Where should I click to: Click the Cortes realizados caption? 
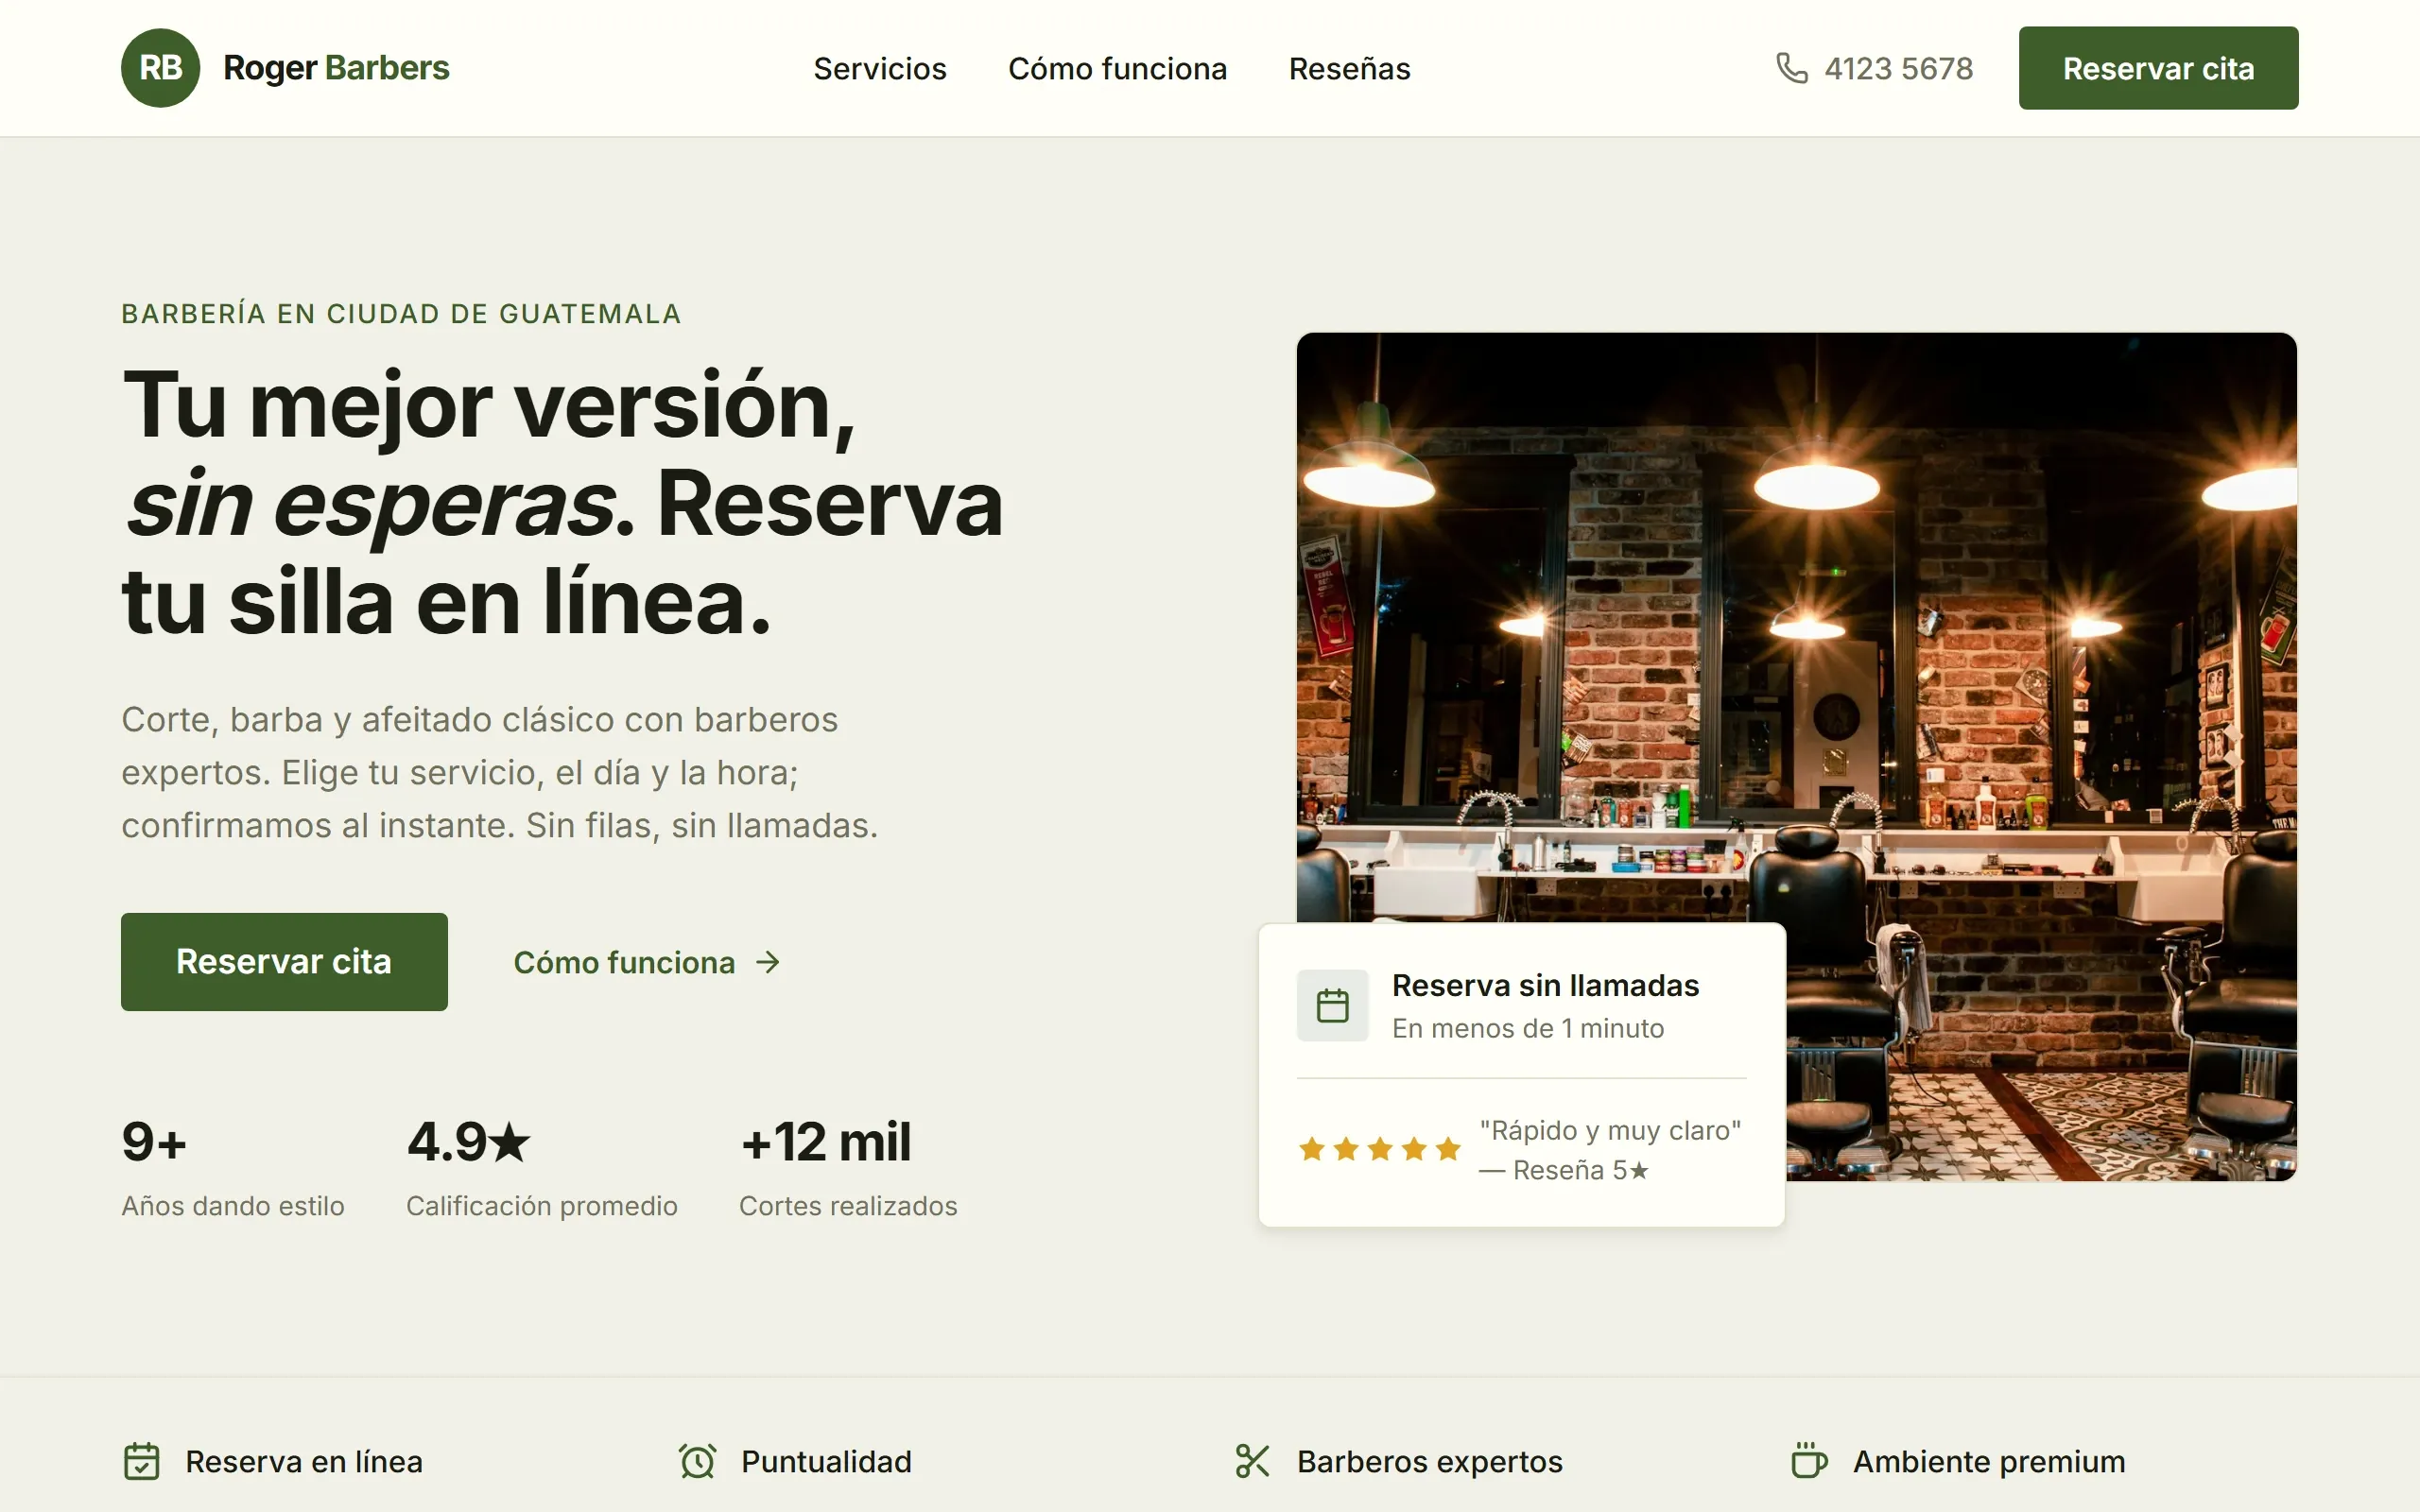(x=848, y=1206)
